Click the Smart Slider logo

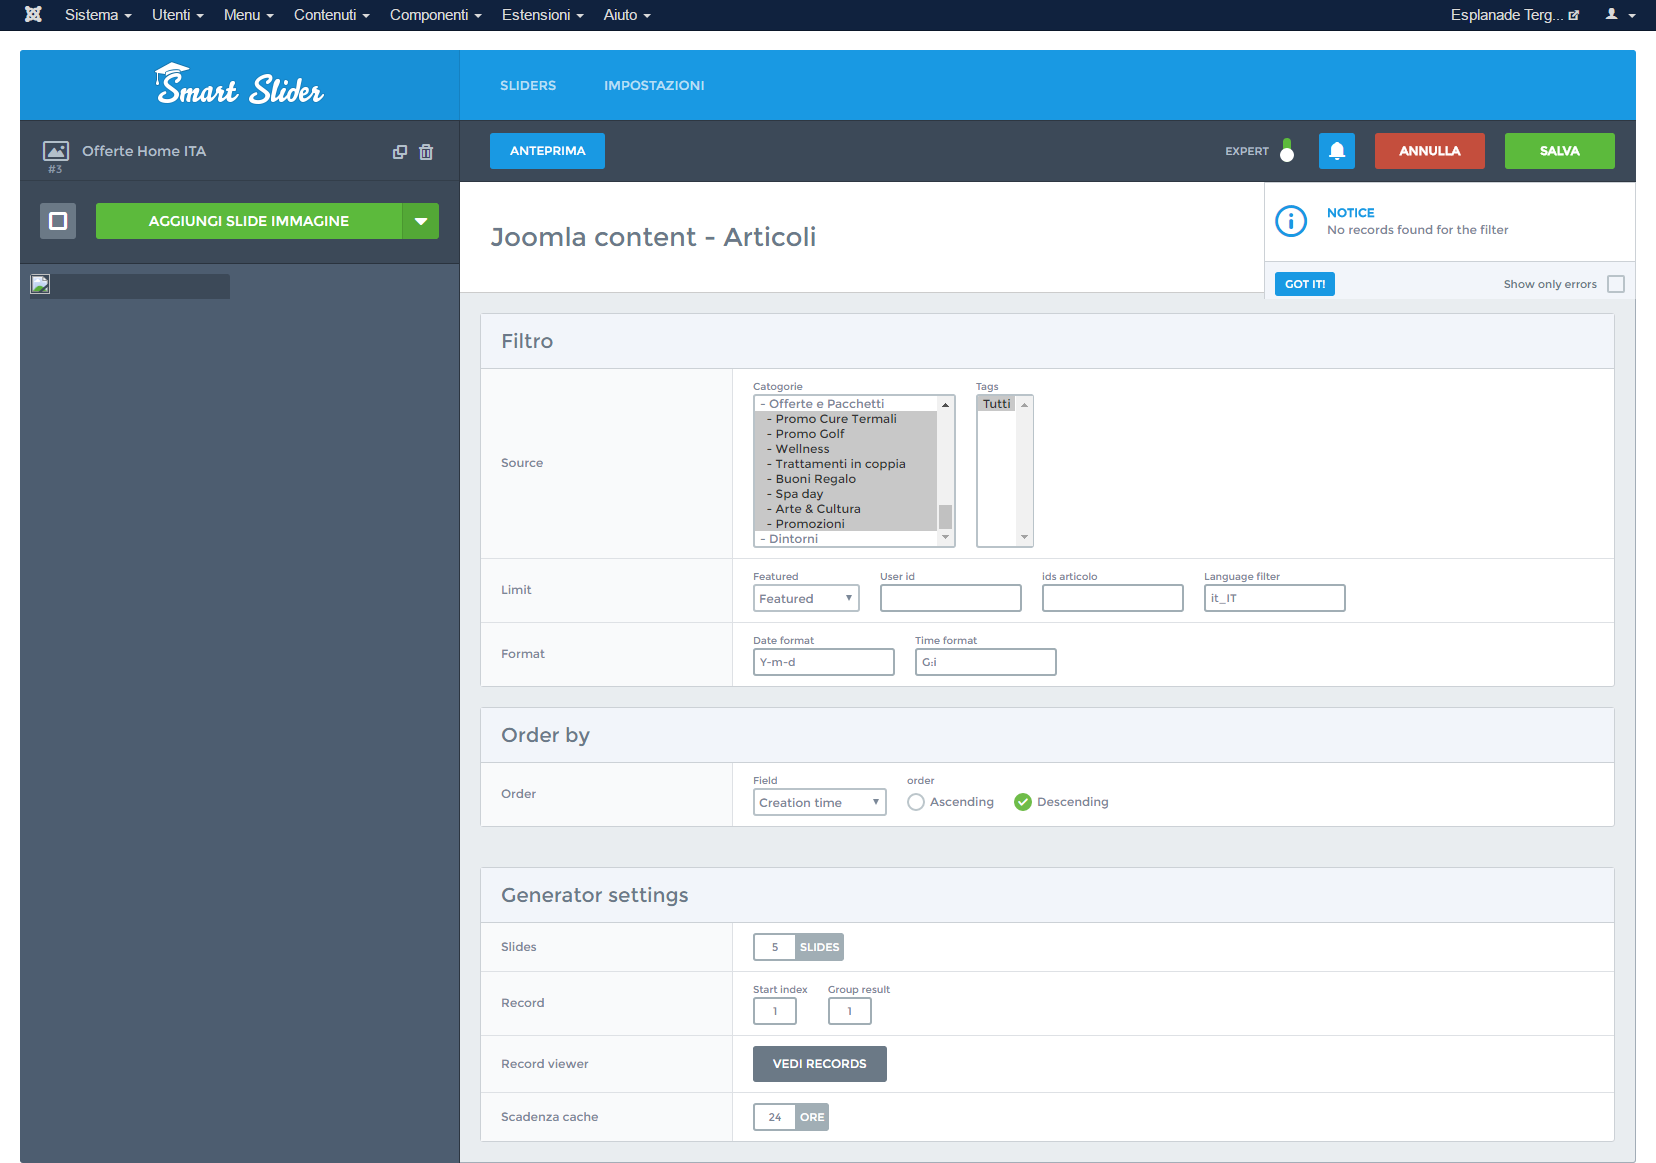[x=240, y=85]
